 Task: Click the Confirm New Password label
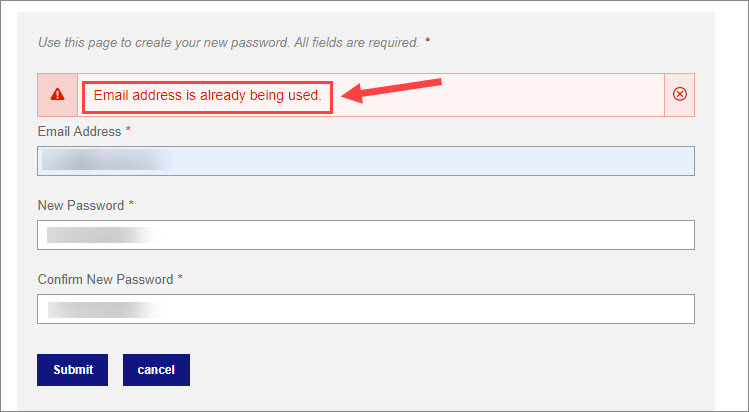click(x=106, y=279)
